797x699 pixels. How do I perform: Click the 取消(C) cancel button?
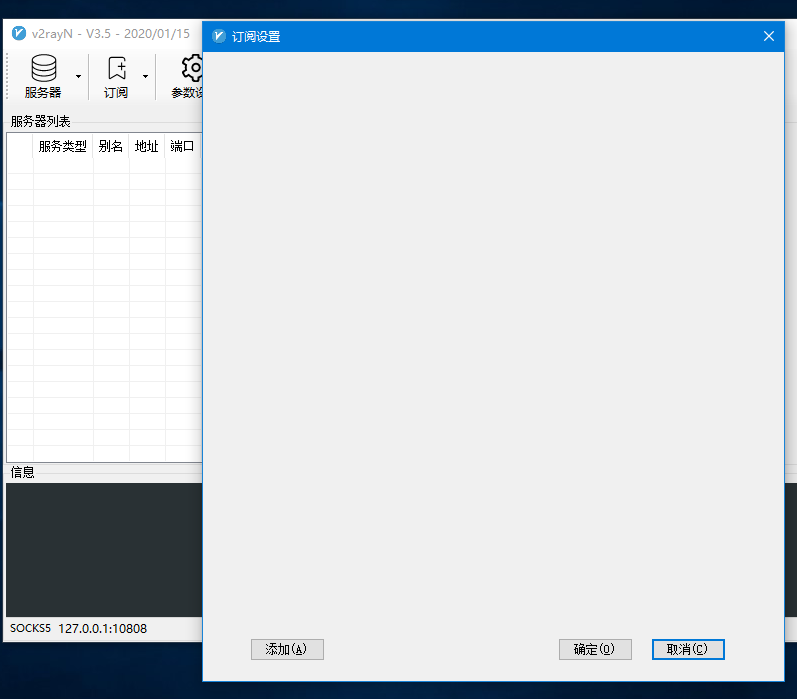point(688,649)
